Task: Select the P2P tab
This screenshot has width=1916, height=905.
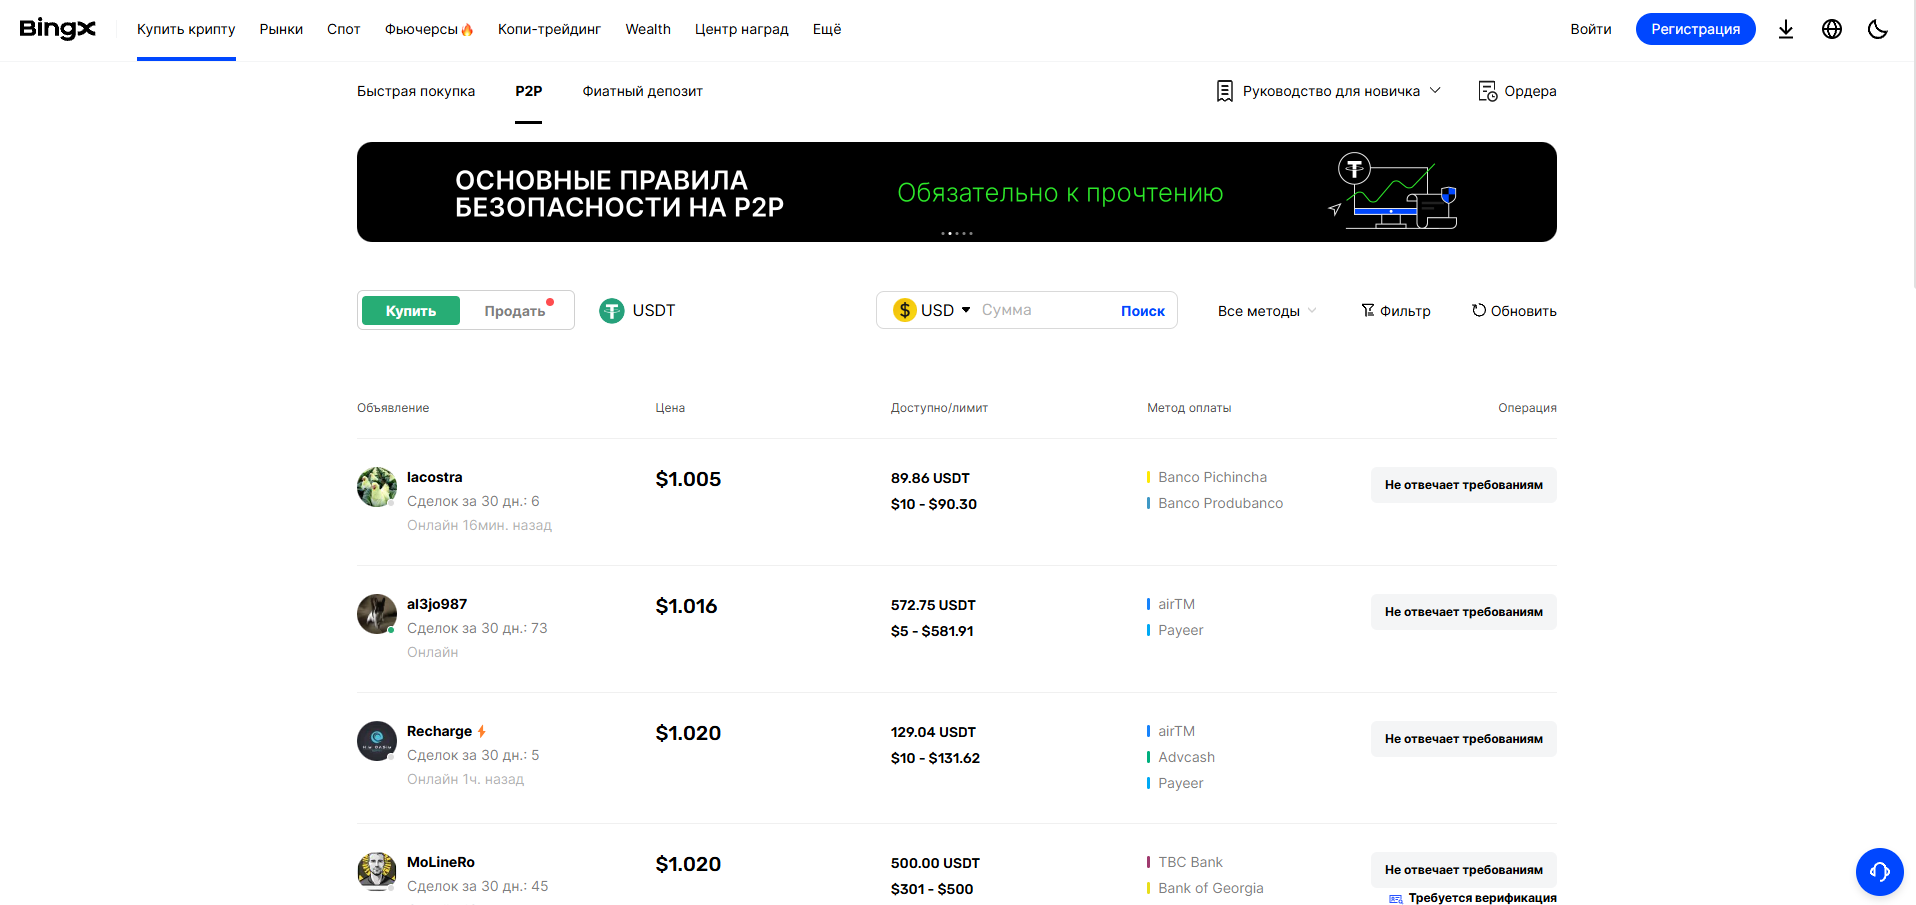Action: click(x=529, y=91)
